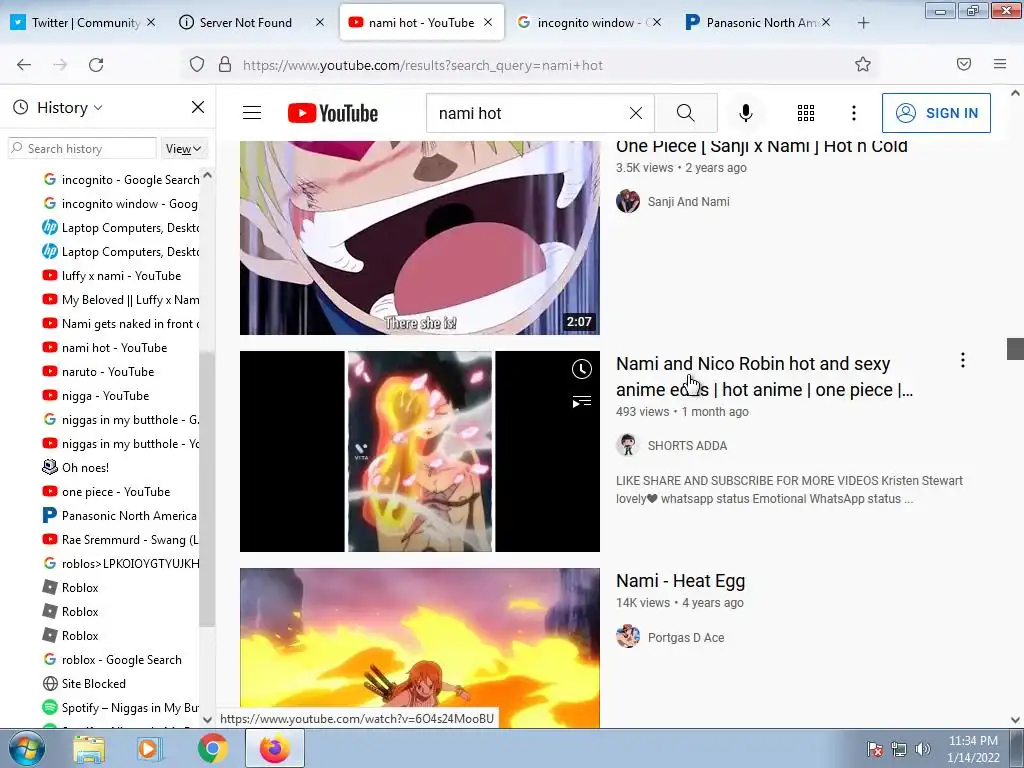Open Sanji And Nami channel avatar
1024x768 pixels.
628,201
